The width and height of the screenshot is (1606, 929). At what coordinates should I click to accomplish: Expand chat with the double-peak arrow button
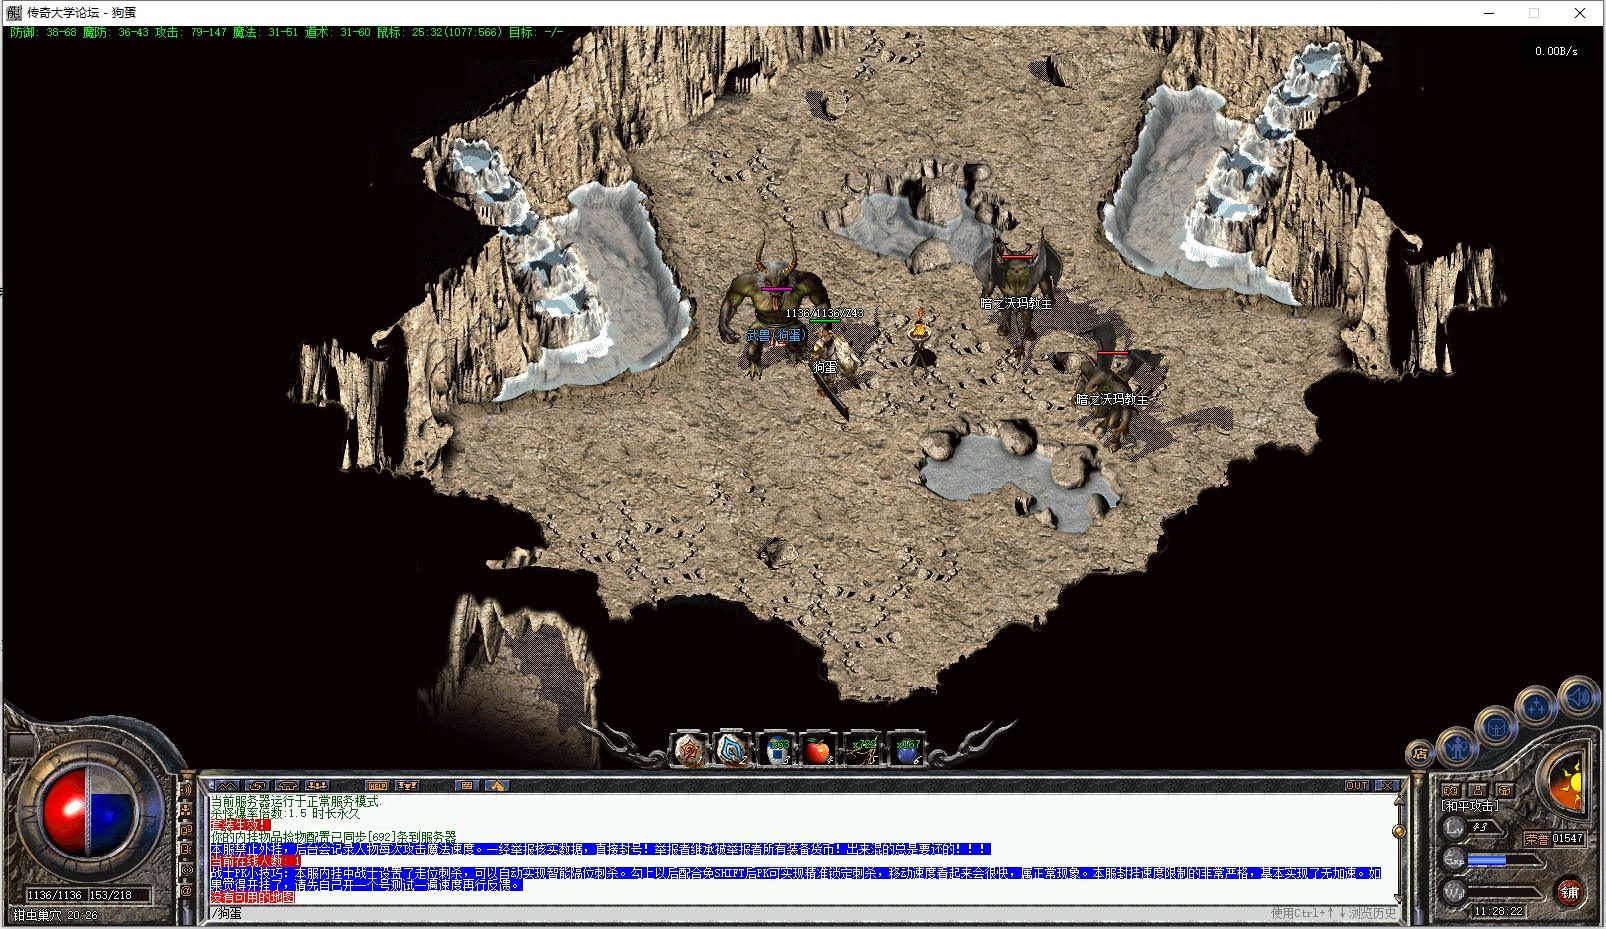click(227, 786)
